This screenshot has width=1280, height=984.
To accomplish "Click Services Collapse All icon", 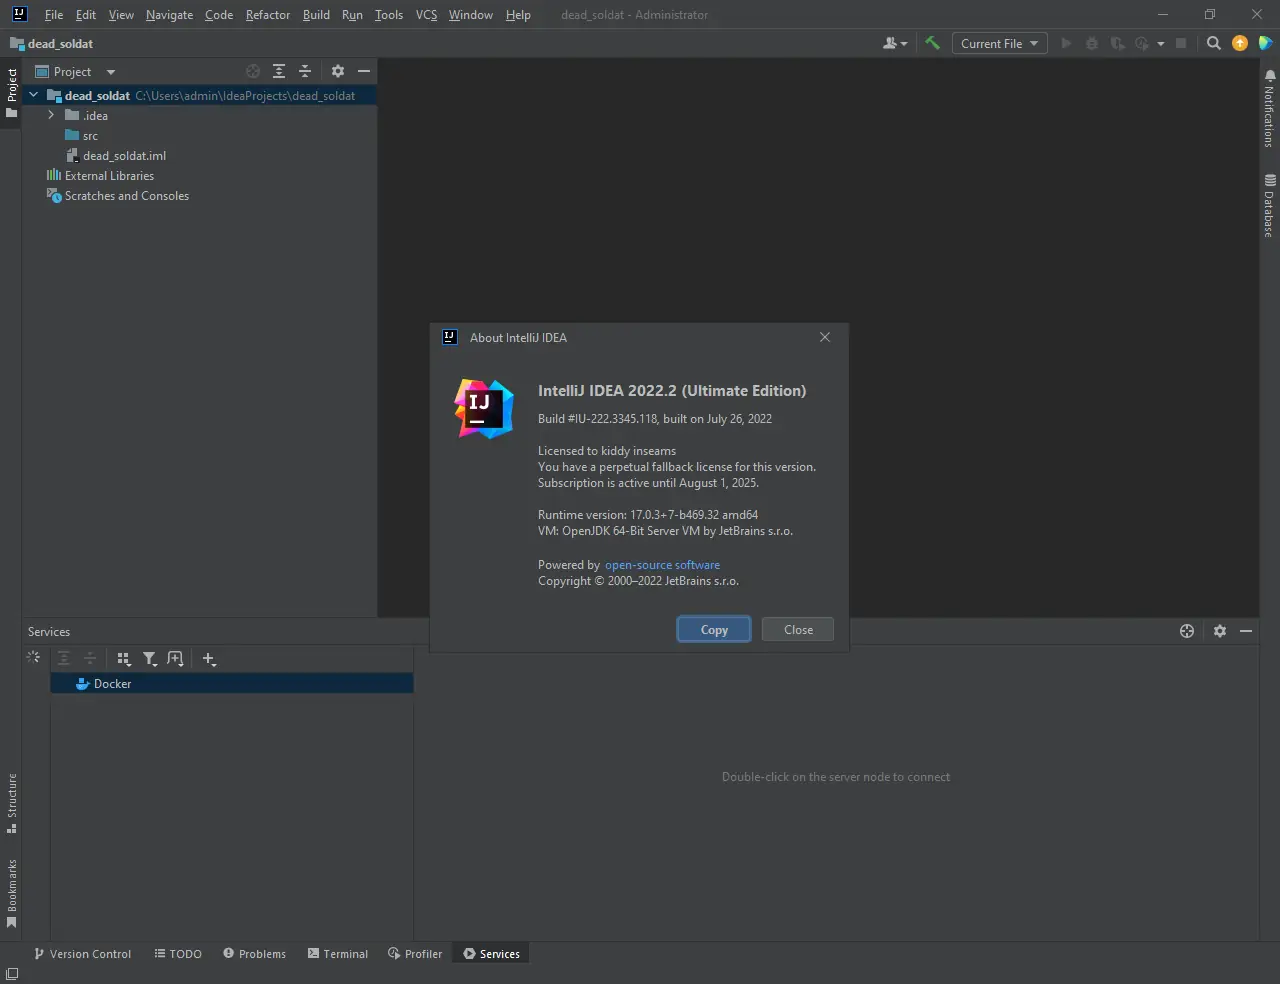I will pyautogui.click(x=90, y=658).
